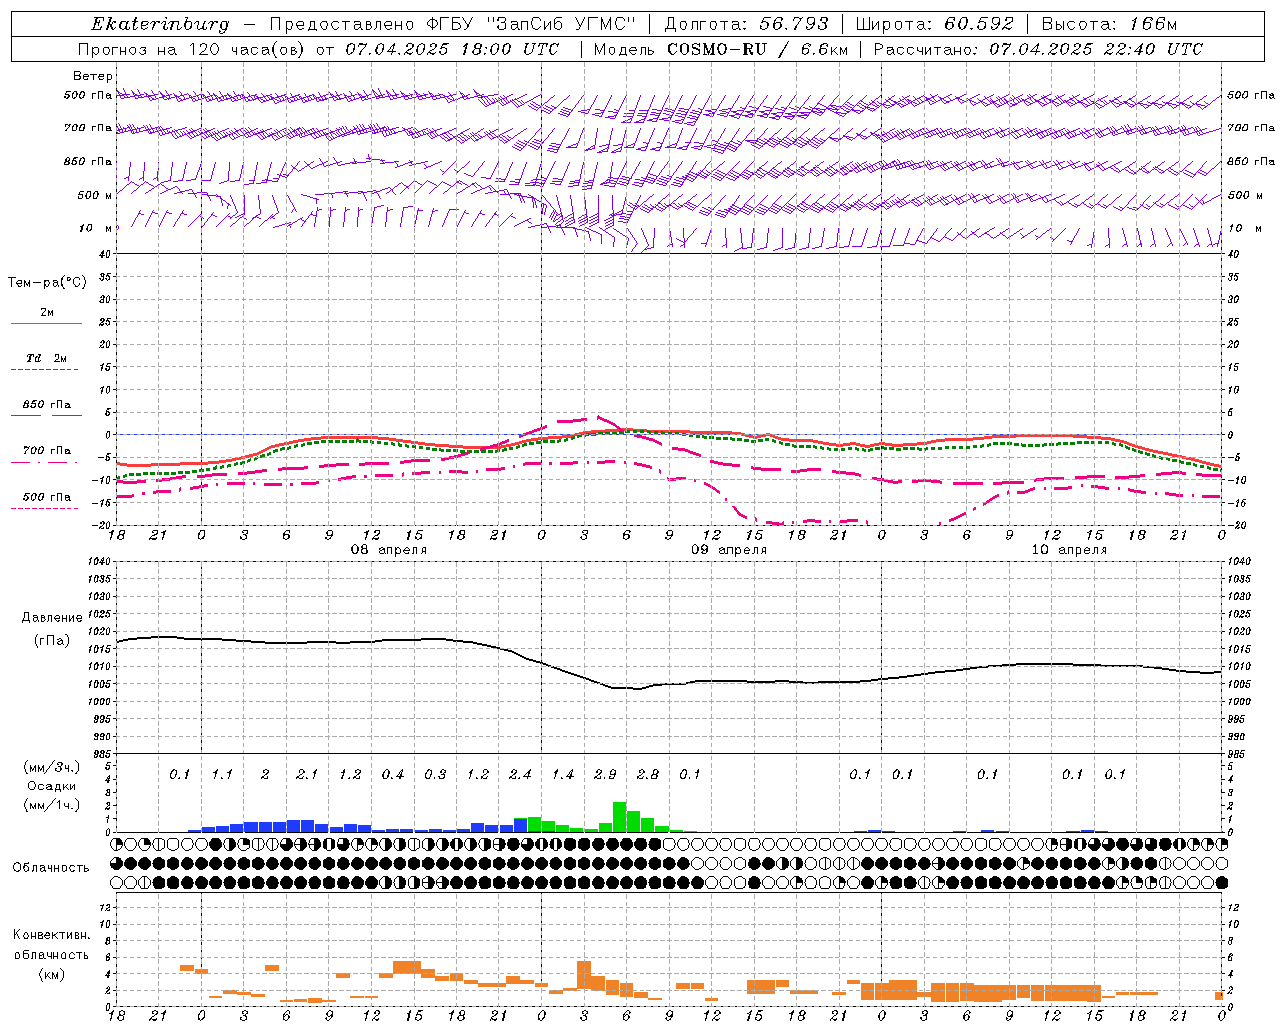The height and width of the screenshot is (1024, 1280).
Task: Click the '2.9' 3-hour precipitation value
Action: [605, 774]
